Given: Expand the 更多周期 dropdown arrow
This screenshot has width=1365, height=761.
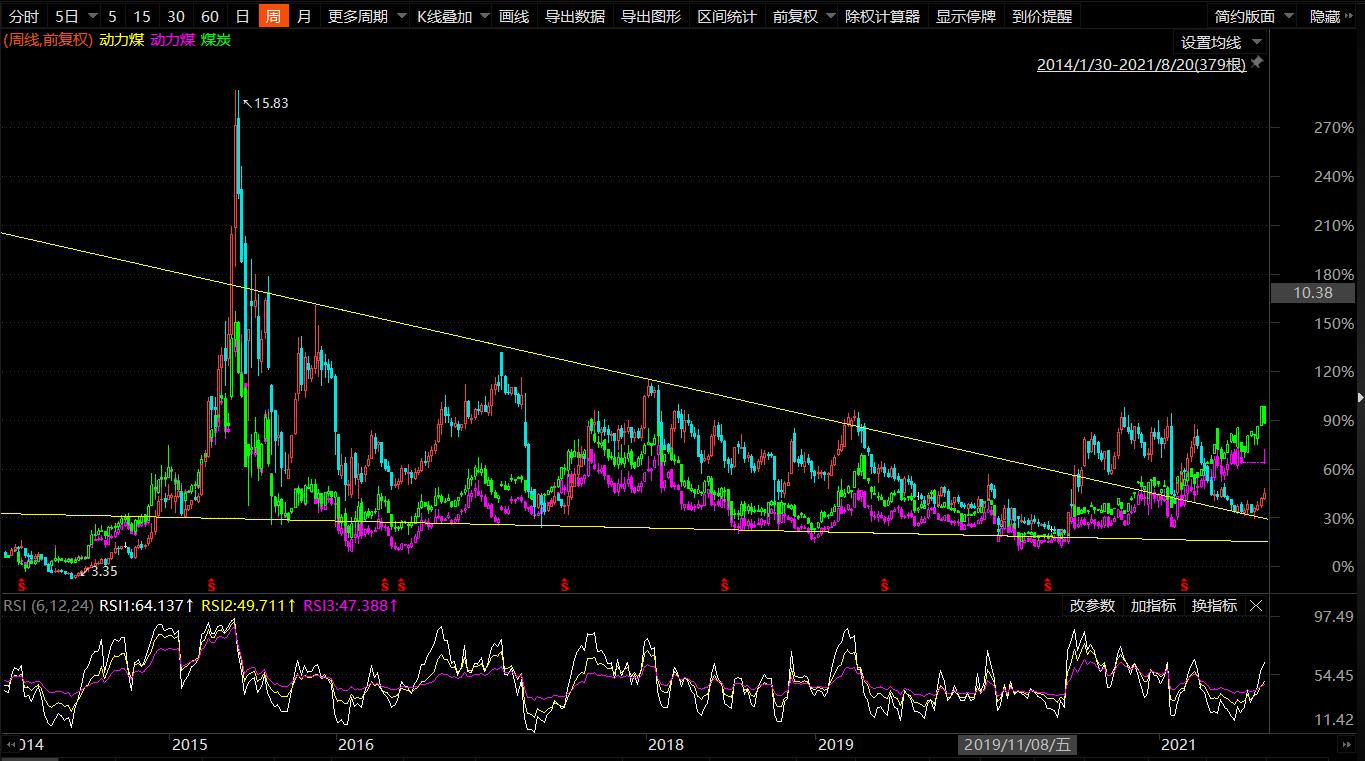Looking at the screenshot, I should click(401, 16).
